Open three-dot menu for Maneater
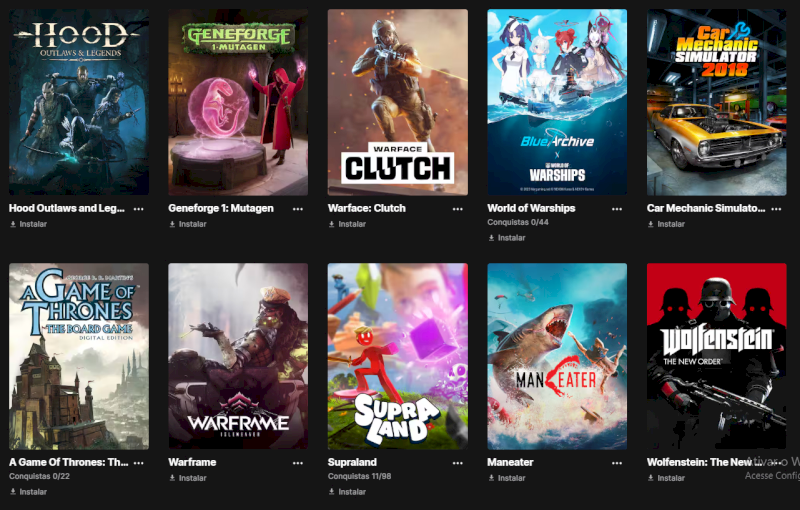 617,463
